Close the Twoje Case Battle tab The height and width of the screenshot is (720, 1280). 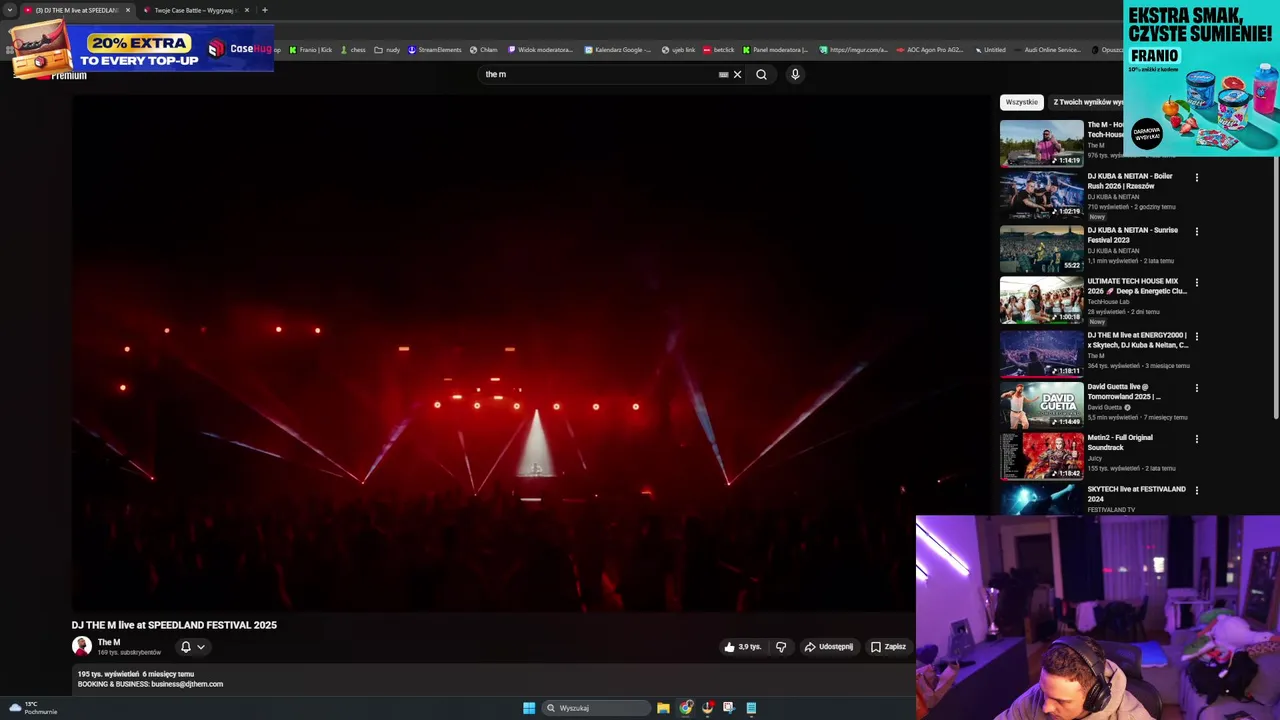(x=247, y=10)
